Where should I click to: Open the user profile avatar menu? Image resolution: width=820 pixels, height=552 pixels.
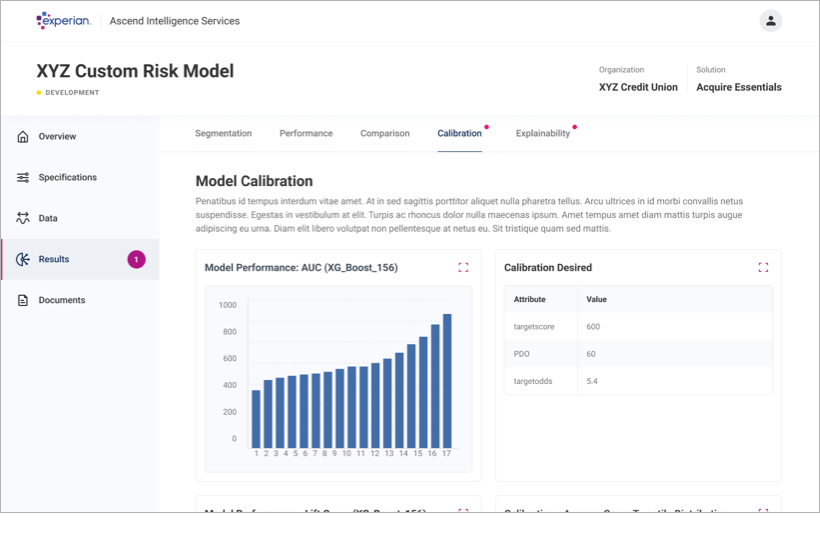tap(770, 21)
